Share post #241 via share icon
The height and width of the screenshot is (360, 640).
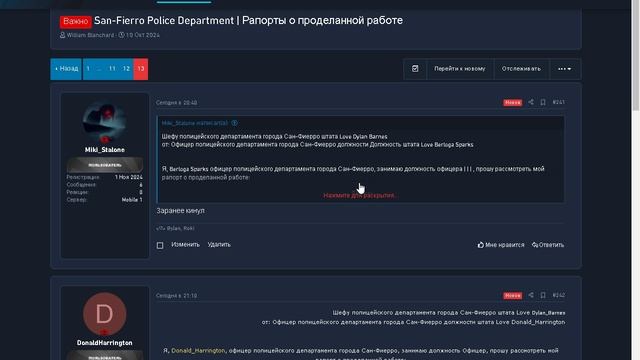tap(531, 102)
